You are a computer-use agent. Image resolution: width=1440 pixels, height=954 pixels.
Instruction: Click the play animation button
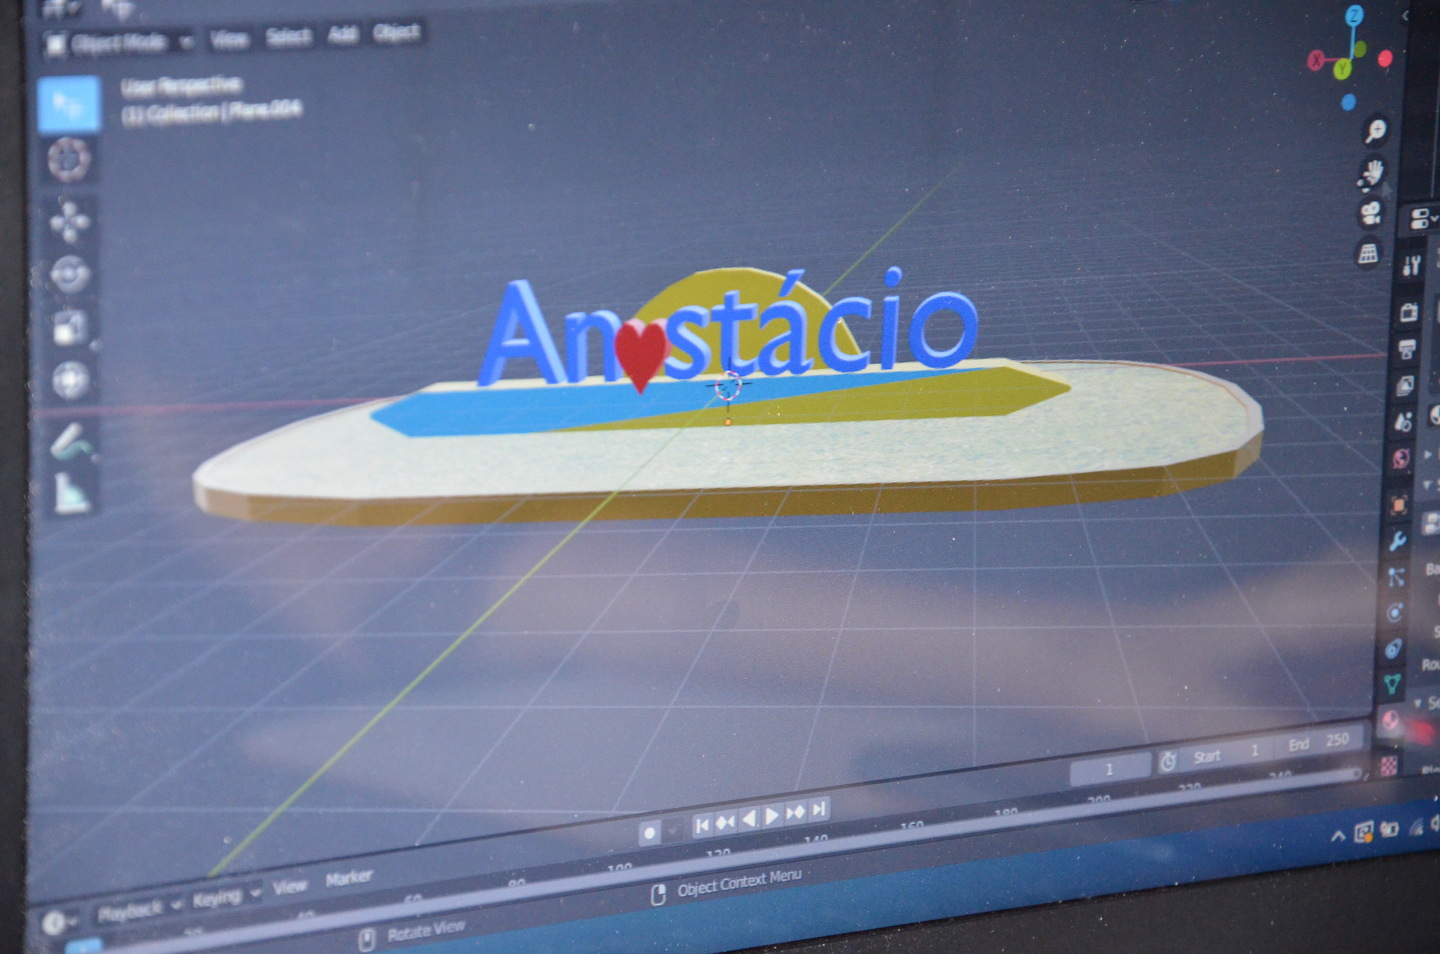(772, 816)
